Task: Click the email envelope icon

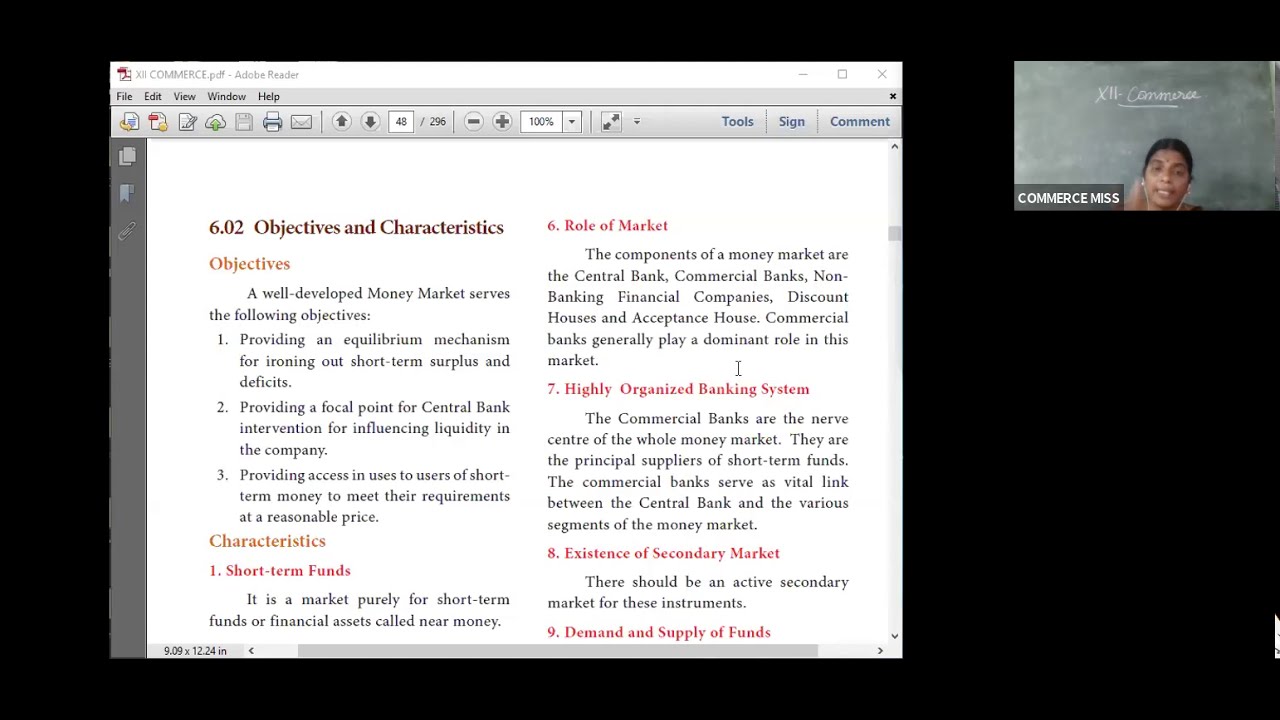Action: (x=301, y=122)
